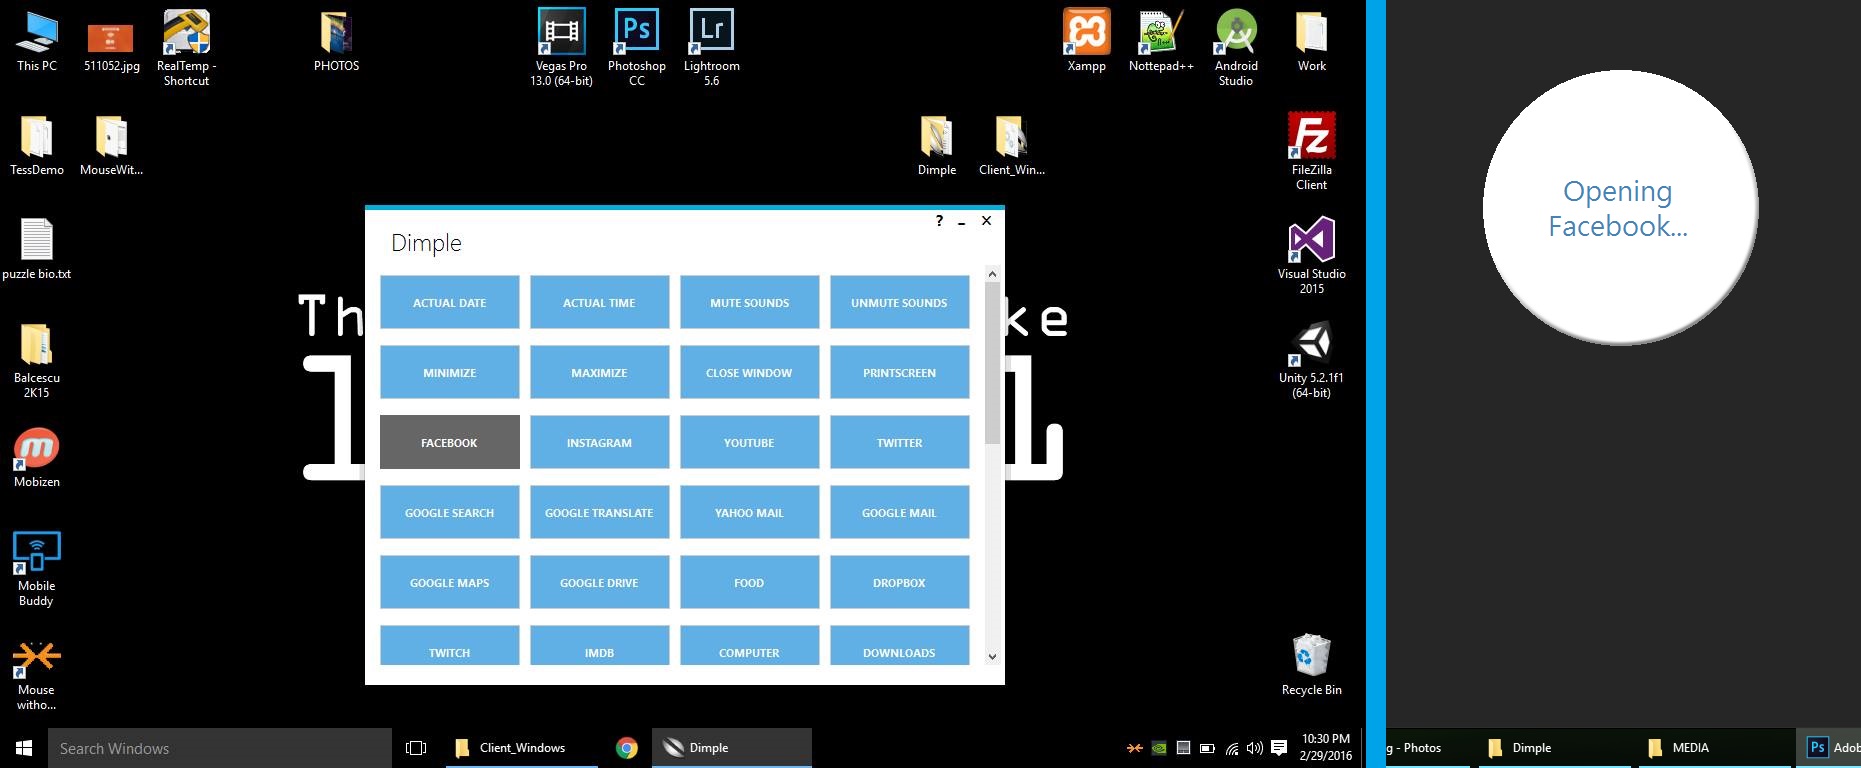The image size is (1861, 768).
Task: Open the This PC desktop icon
Action: 37,42
